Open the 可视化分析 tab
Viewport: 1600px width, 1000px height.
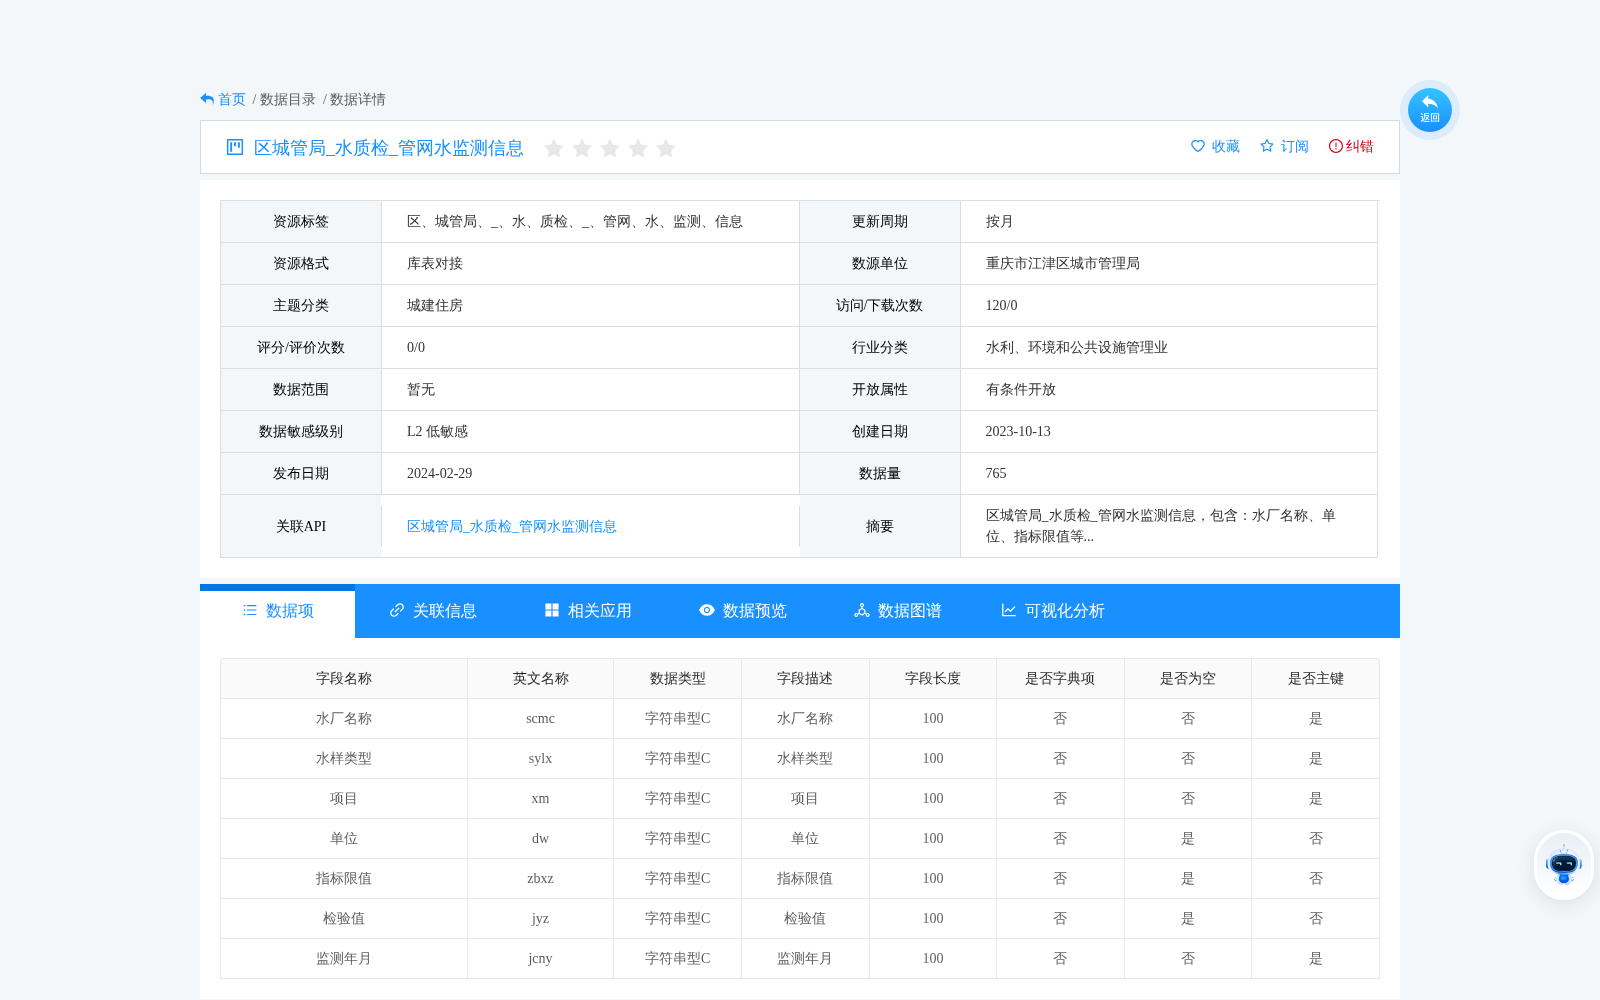(1053, 611)
